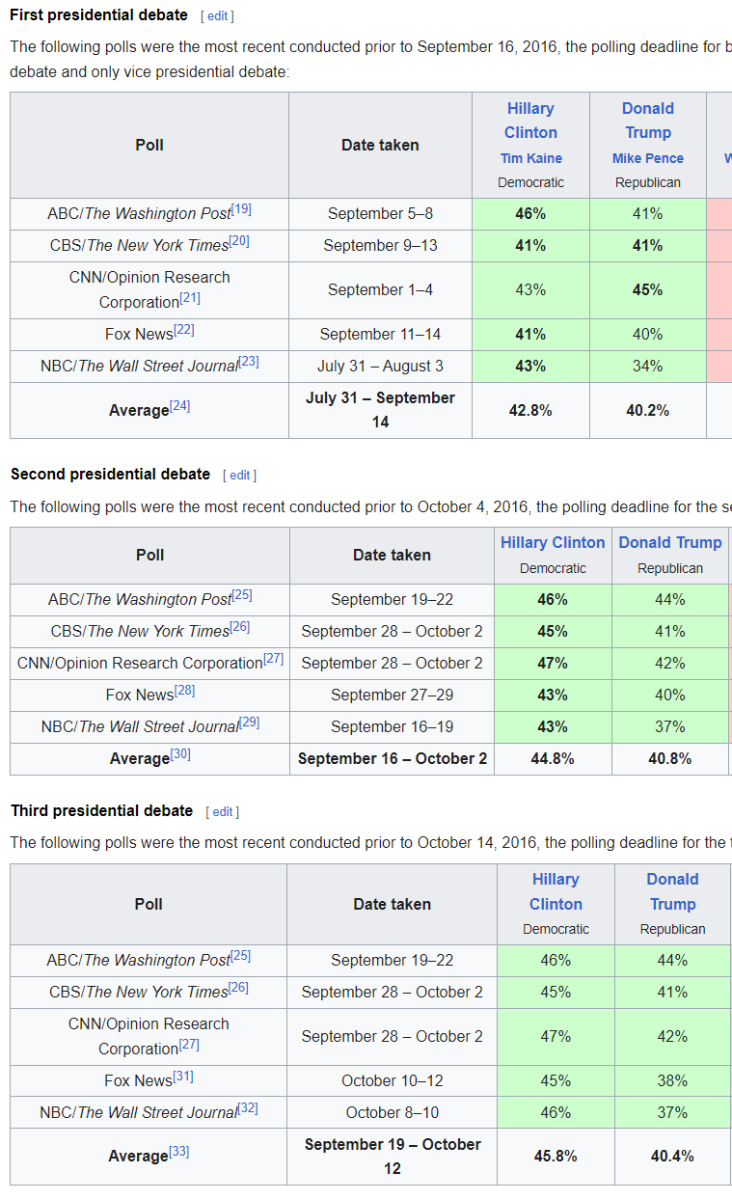Open citation 22 beside Fox News

click(183, 330)
